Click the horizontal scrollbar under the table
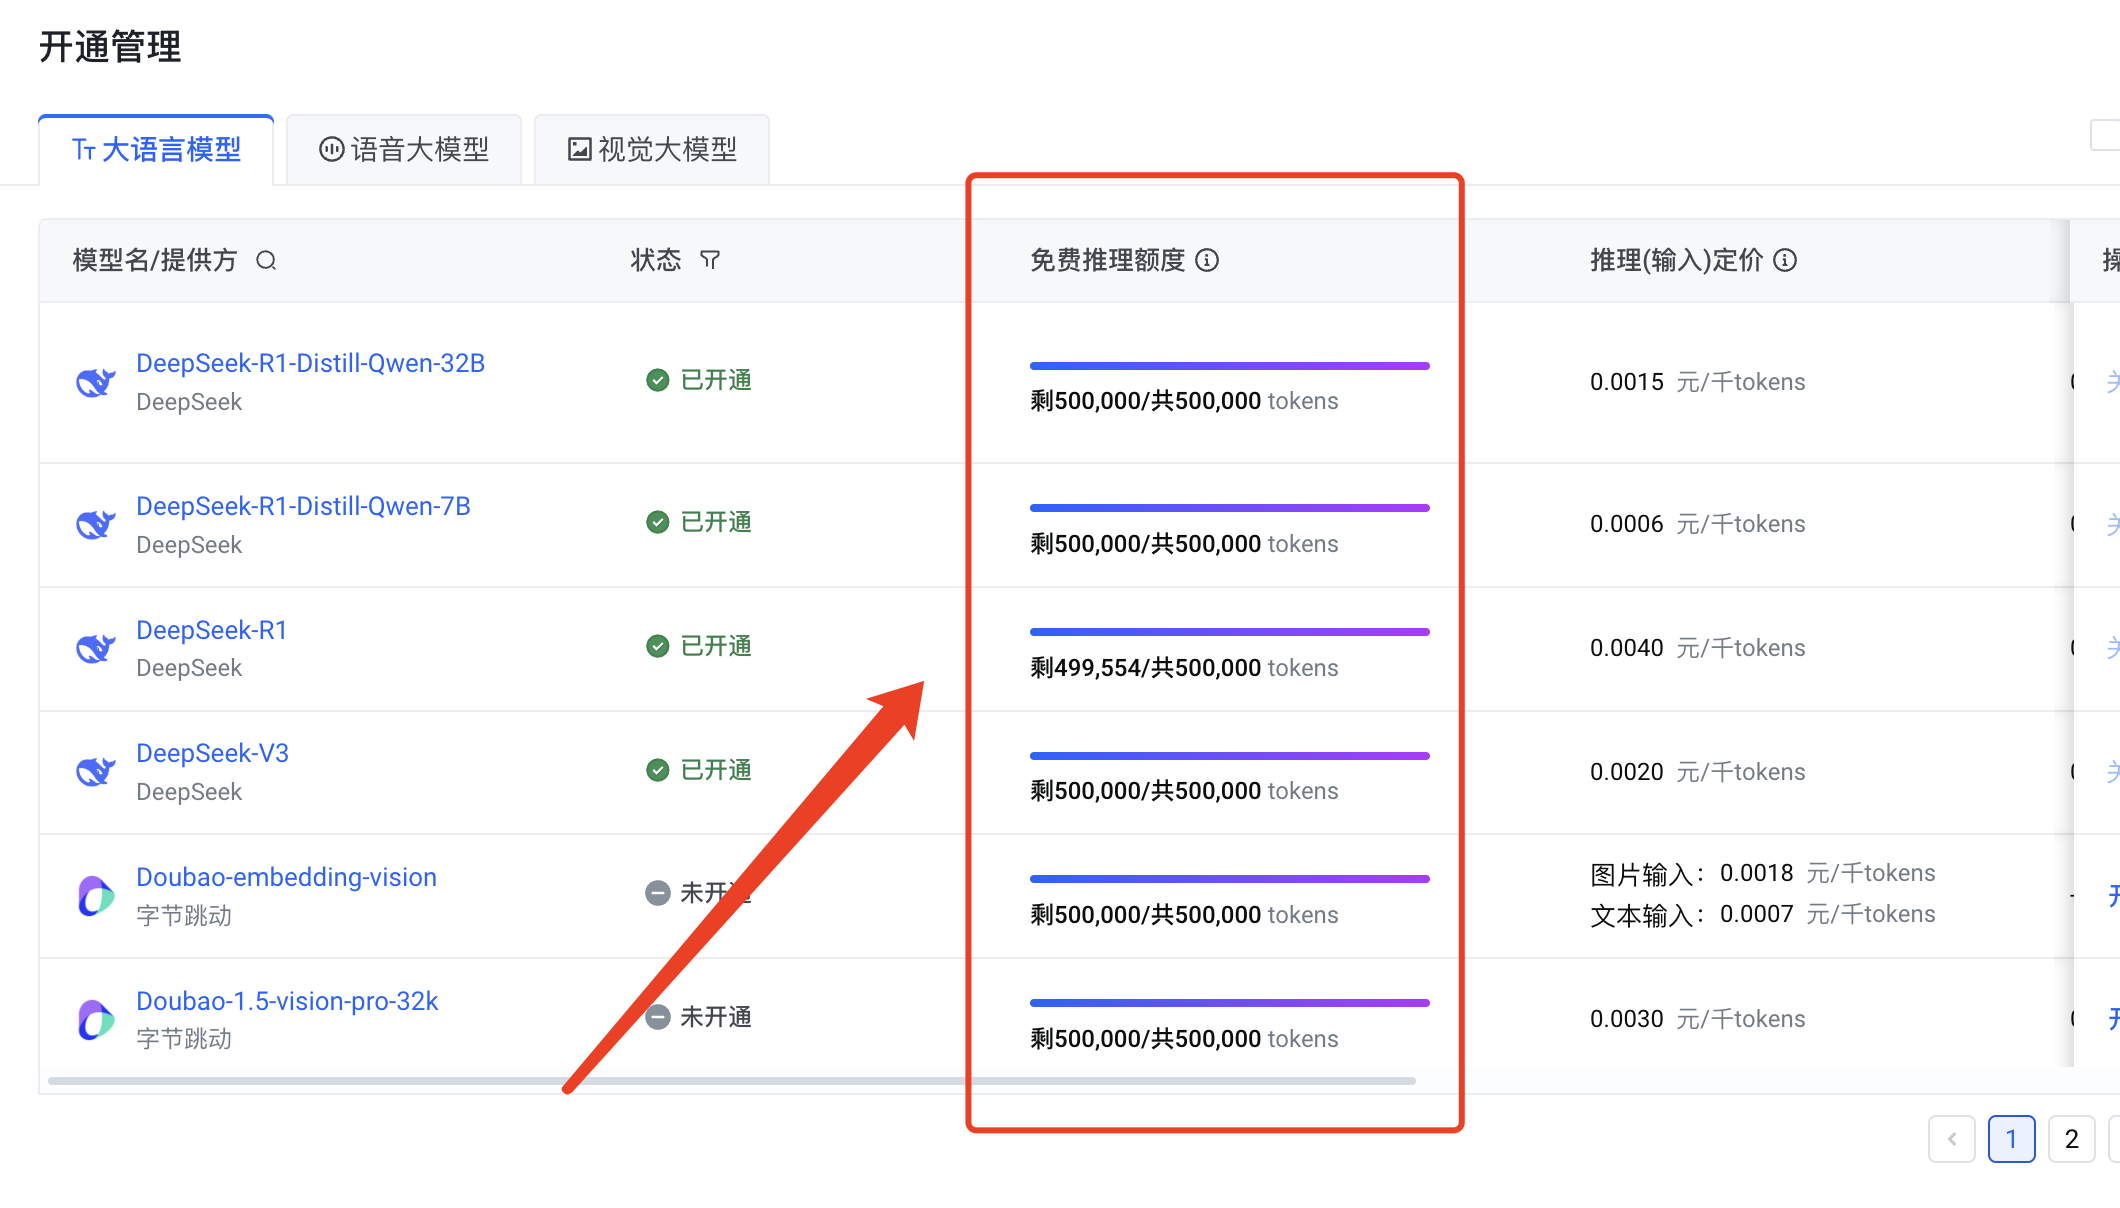 coord(731,1081)
